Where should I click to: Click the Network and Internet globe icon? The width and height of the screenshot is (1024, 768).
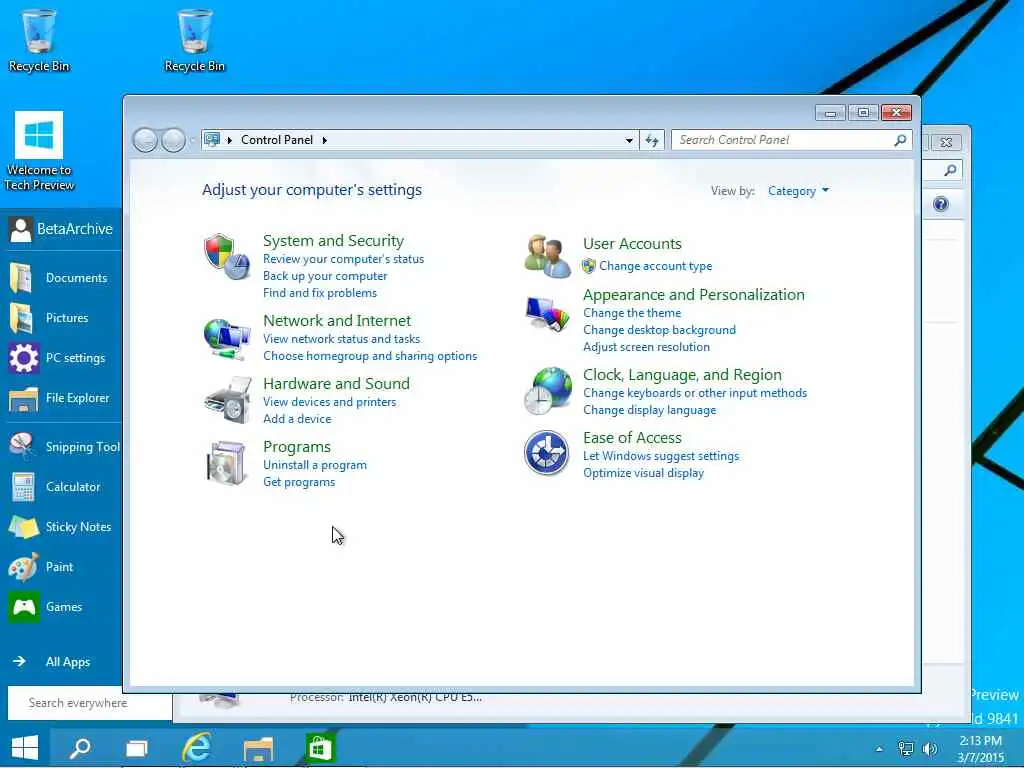click(x=227, y=339)
